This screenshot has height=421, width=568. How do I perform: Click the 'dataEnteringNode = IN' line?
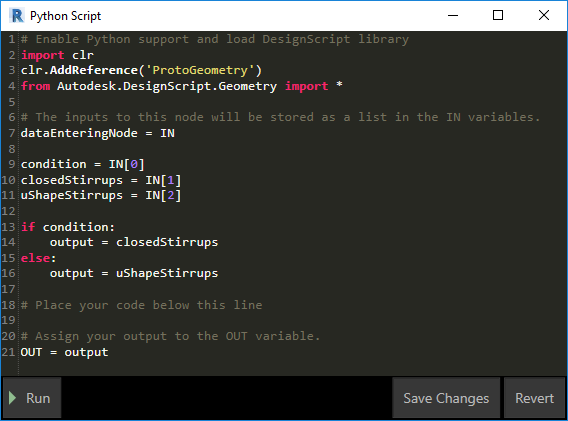click(98, 133)
